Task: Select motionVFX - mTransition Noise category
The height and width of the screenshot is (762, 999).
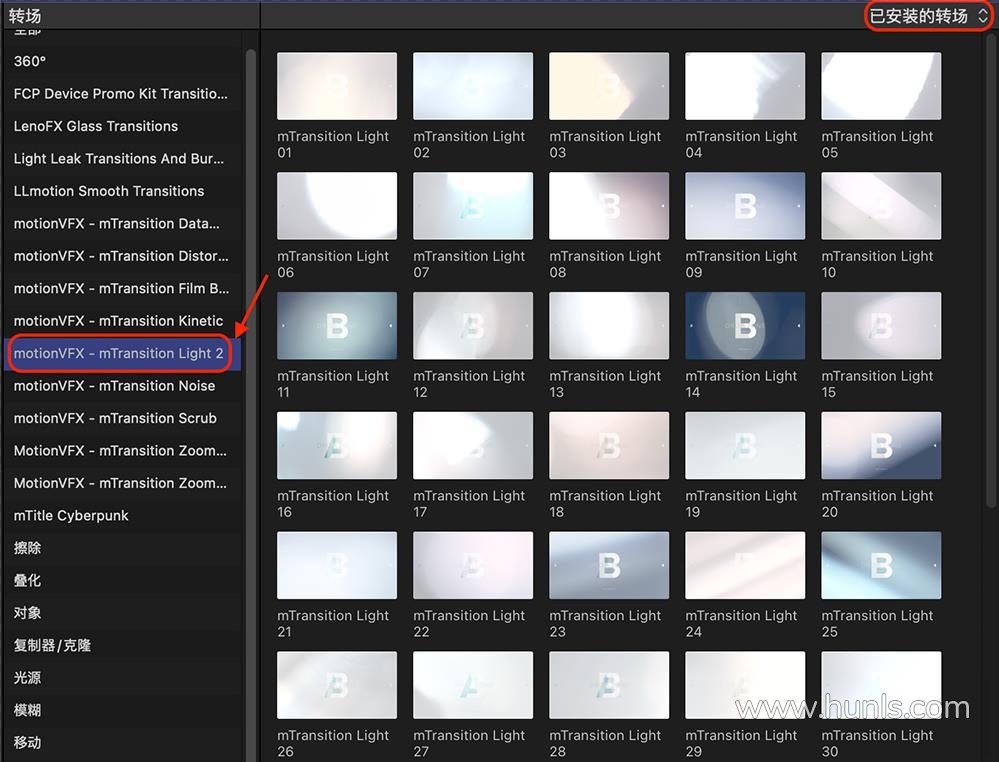Action: [x=122, y=386]
